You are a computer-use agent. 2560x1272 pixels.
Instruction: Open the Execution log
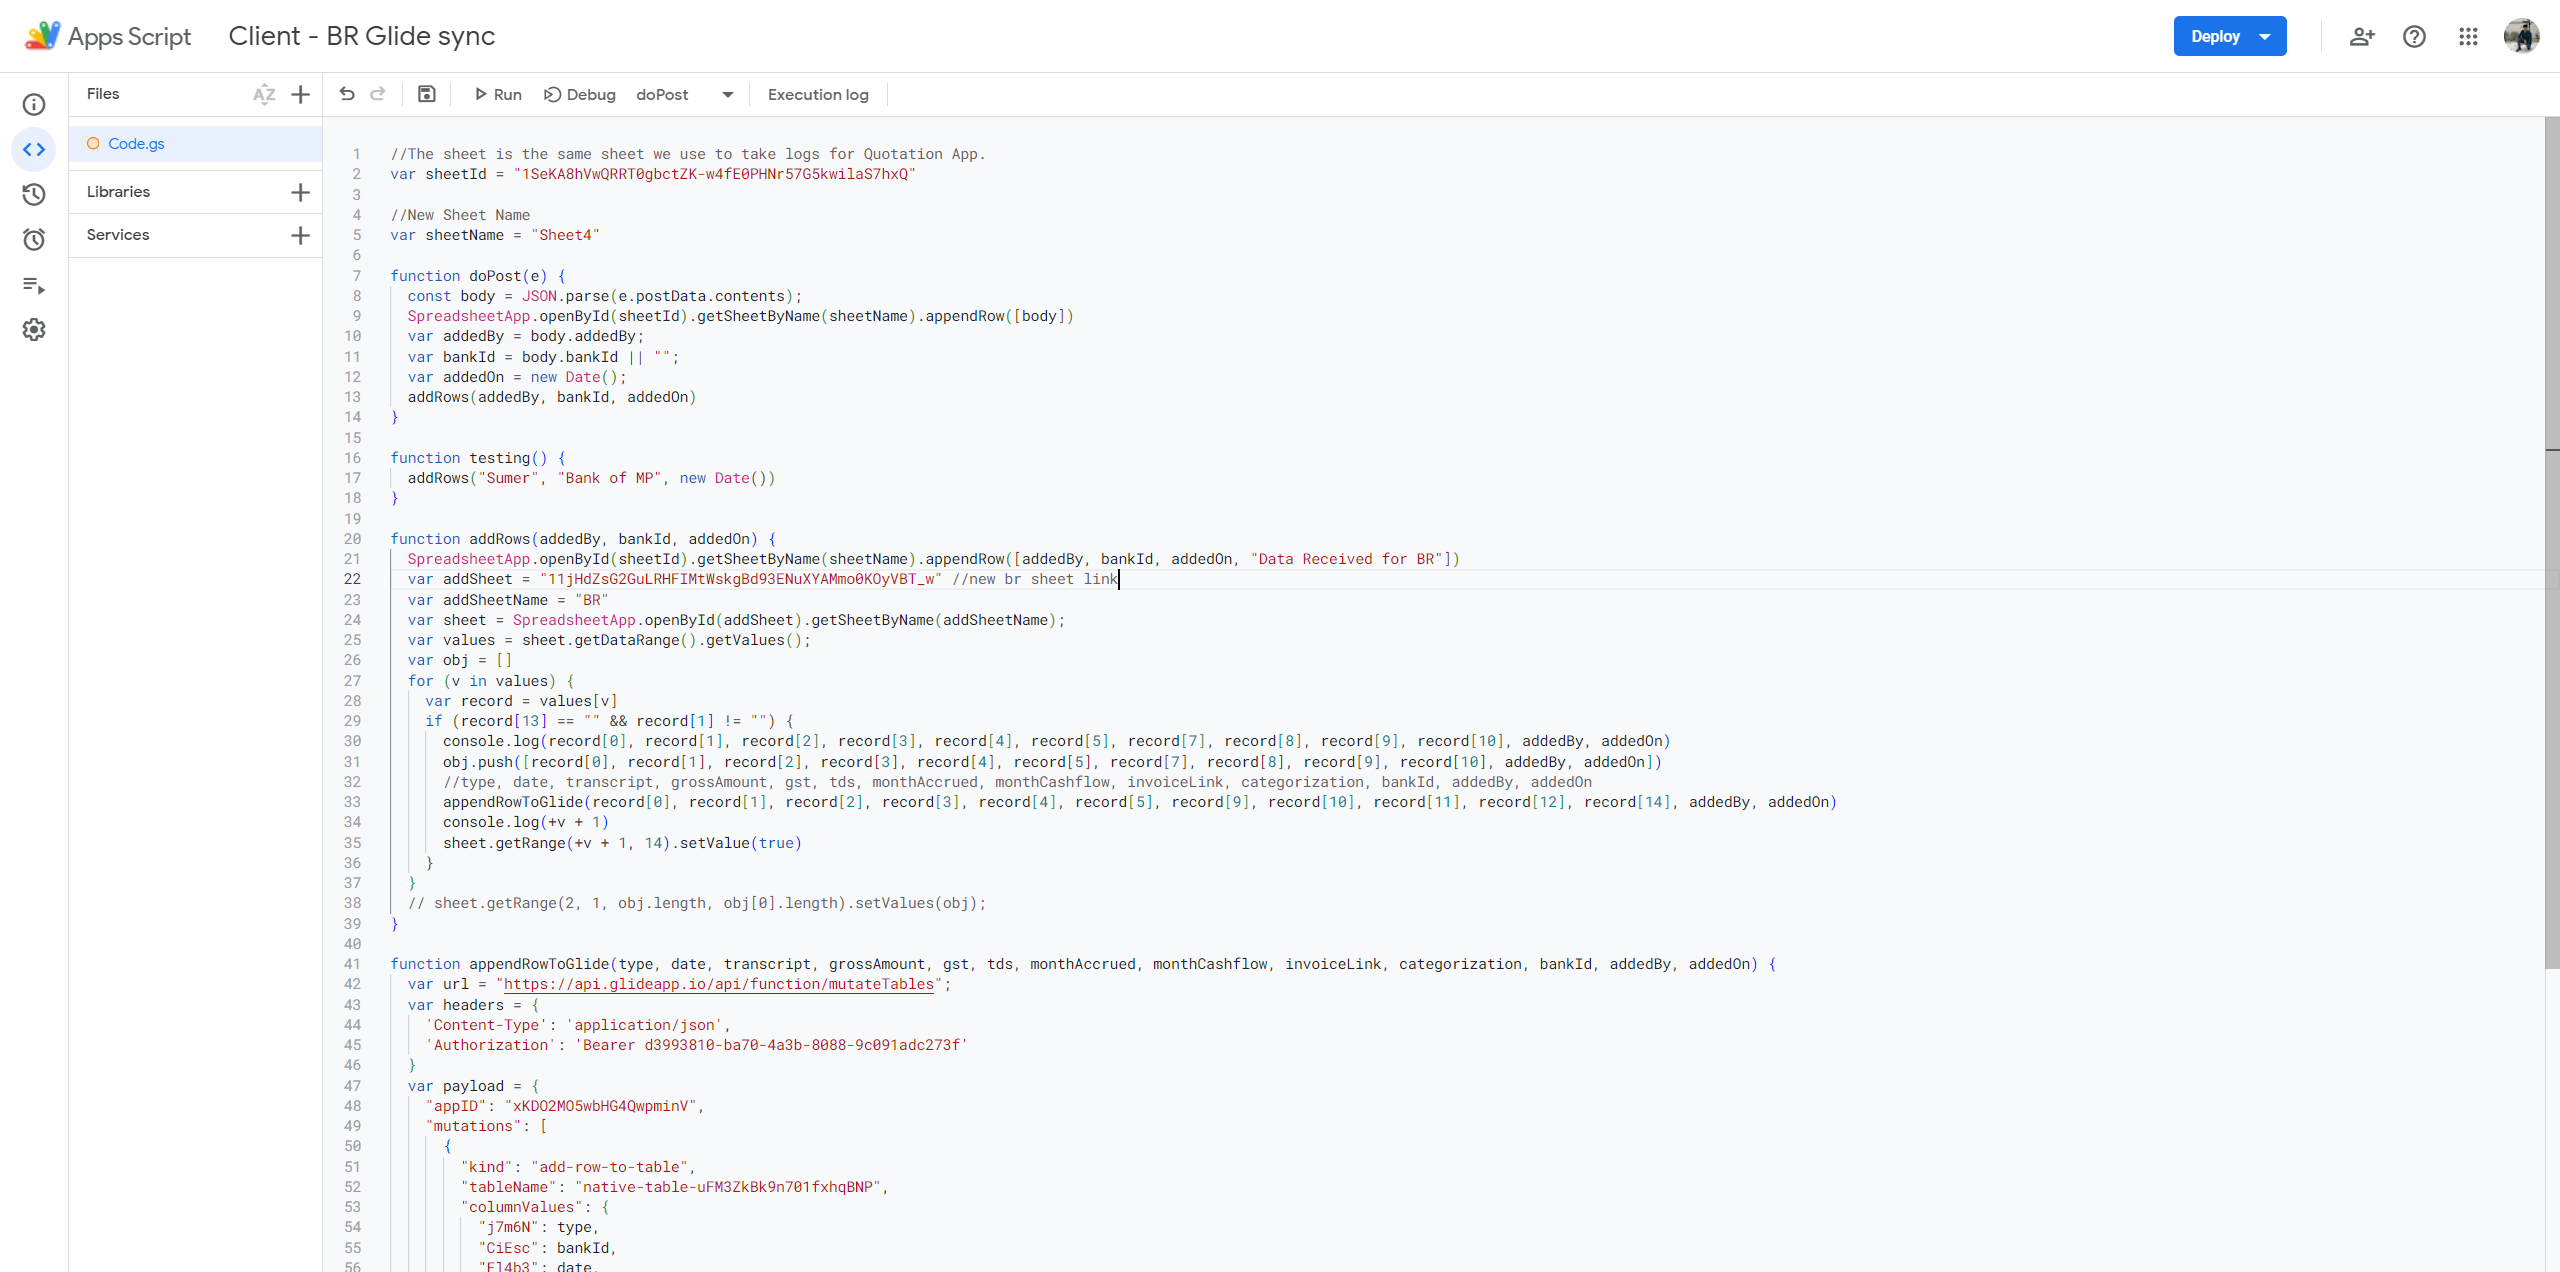pos(817,95)
